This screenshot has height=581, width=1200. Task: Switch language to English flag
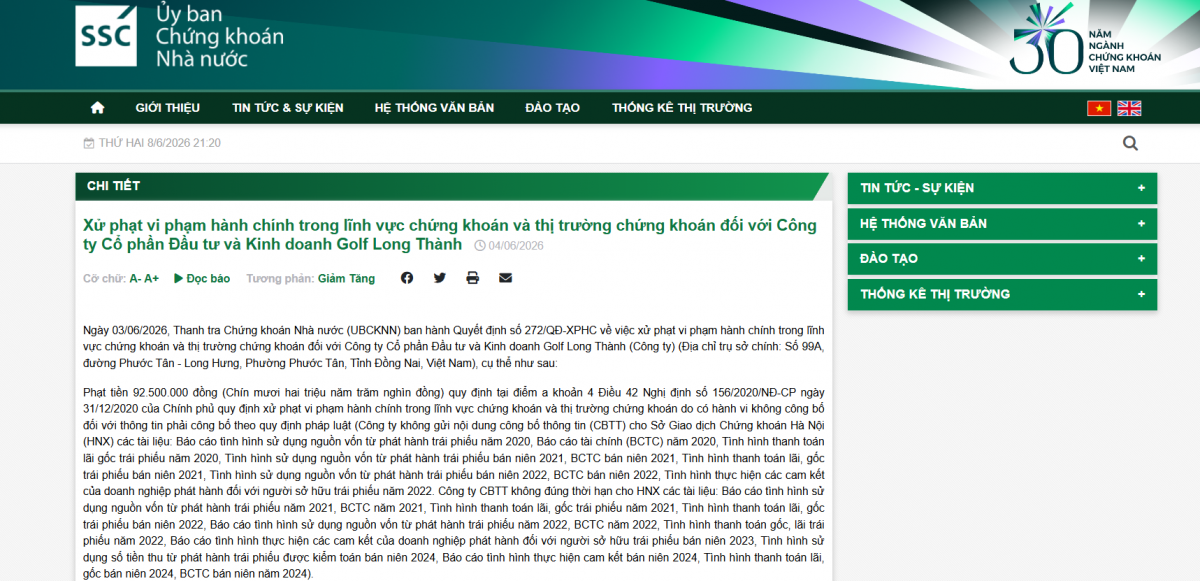tap(1129, 108)
